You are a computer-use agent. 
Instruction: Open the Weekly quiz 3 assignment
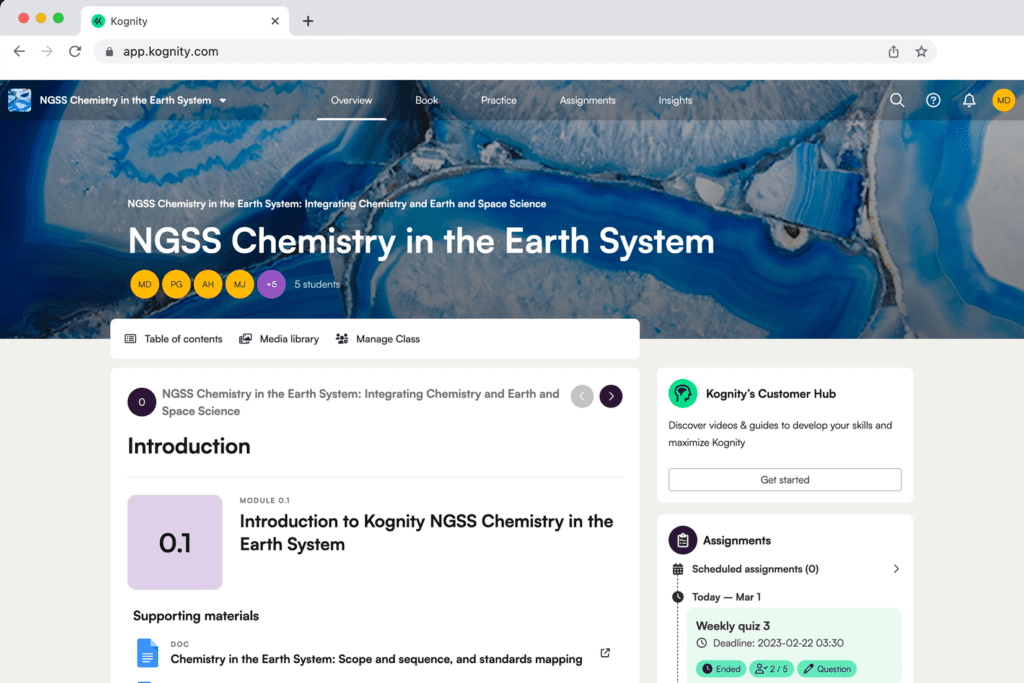733,625
